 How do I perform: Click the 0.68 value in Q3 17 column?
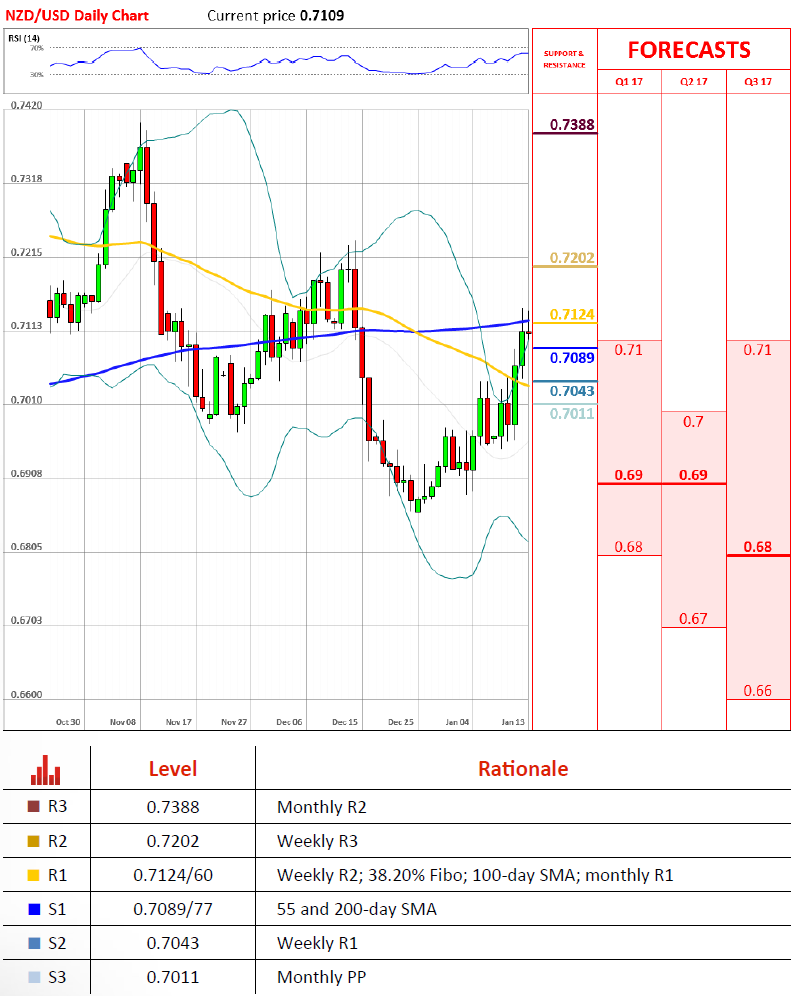(x=758, y=547)
